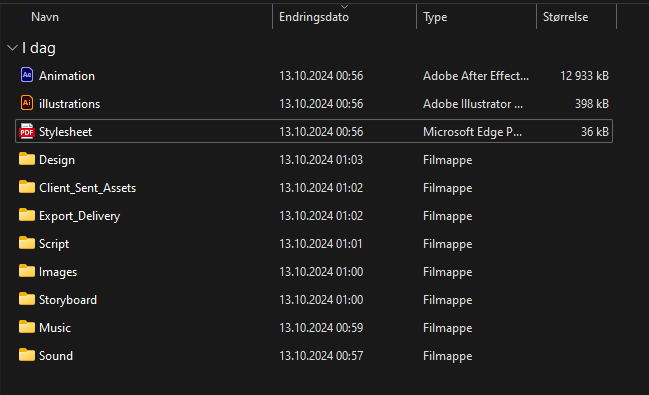Select the Images folder icon
This screenshot has width=649, height=395.
[27, 271]
